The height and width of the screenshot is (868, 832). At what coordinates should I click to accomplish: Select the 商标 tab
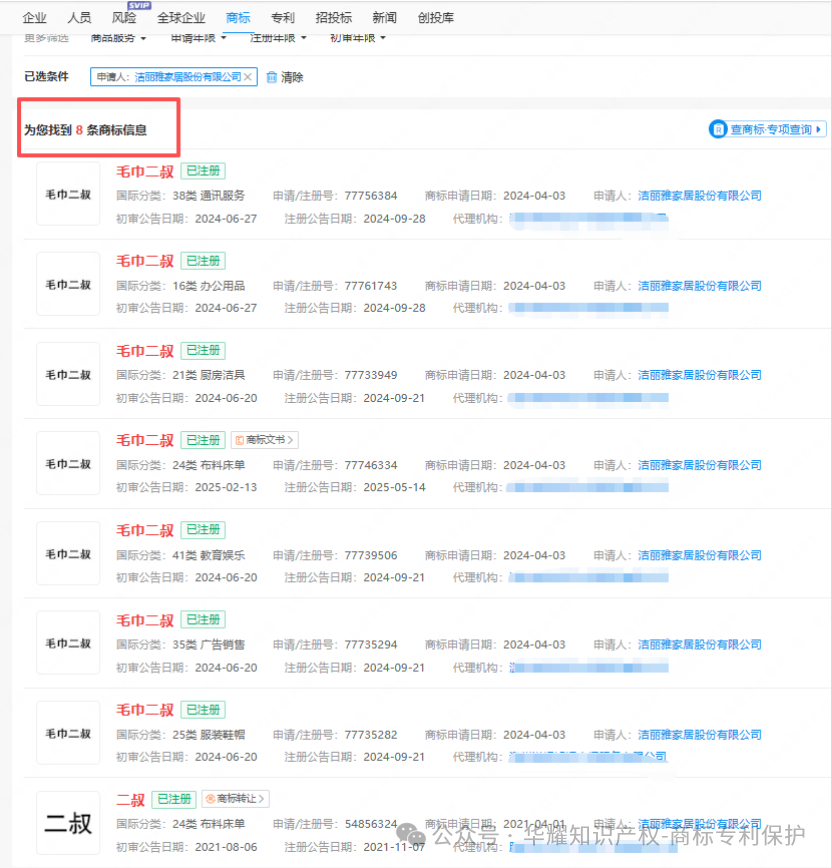click(238, 18)
